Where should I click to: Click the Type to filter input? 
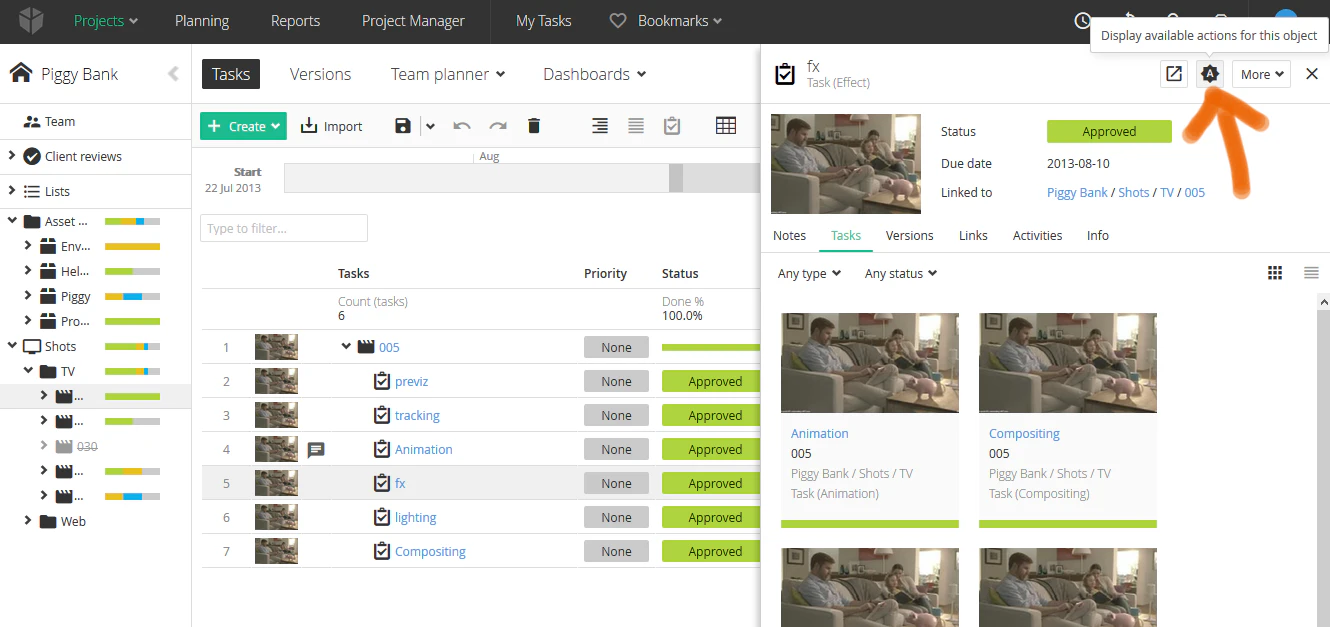(x=284, y=228)
